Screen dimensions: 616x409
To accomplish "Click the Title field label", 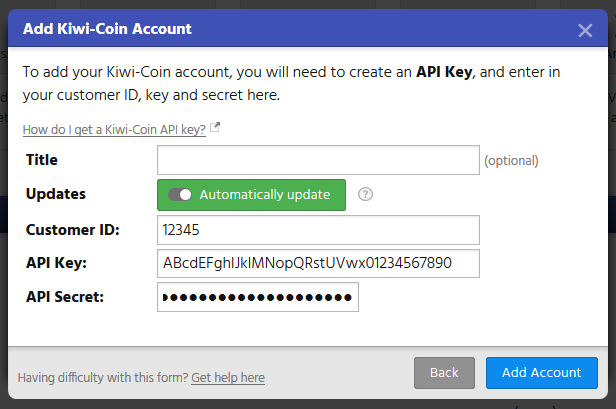I will click(x=42, y=160).
